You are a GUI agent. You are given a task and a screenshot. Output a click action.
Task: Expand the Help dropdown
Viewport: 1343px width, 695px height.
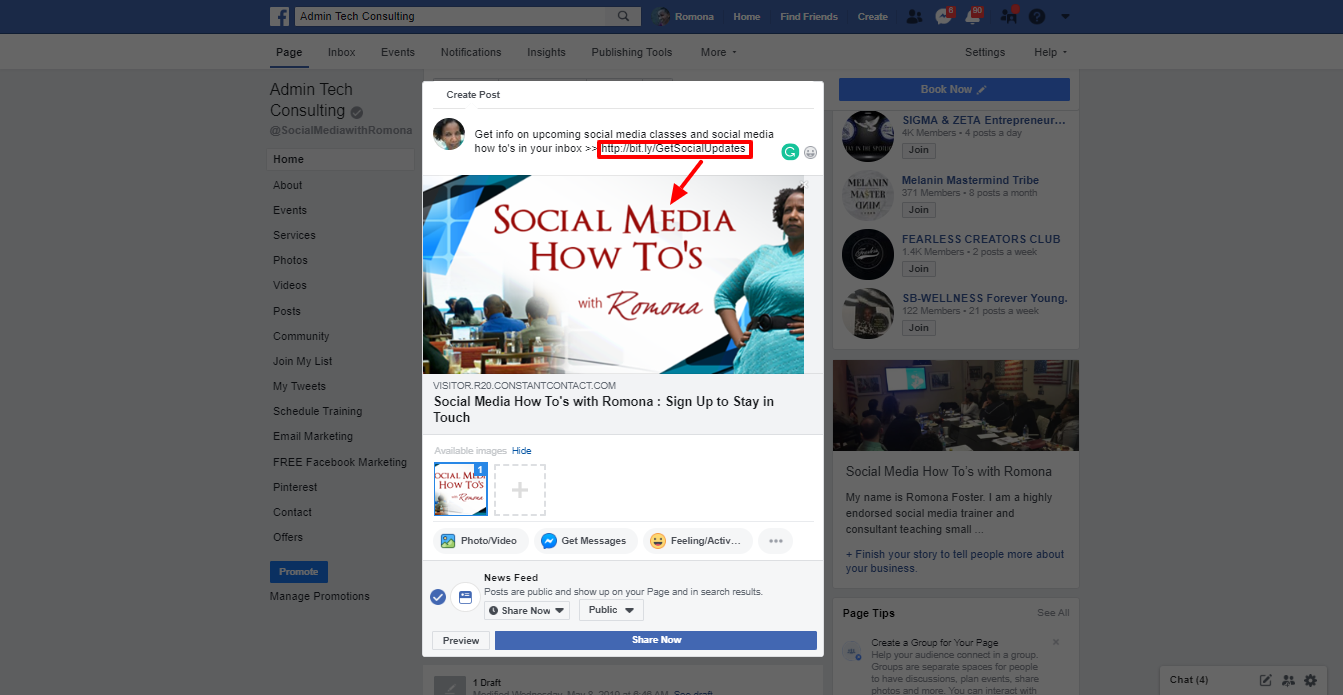[1050, 52]
